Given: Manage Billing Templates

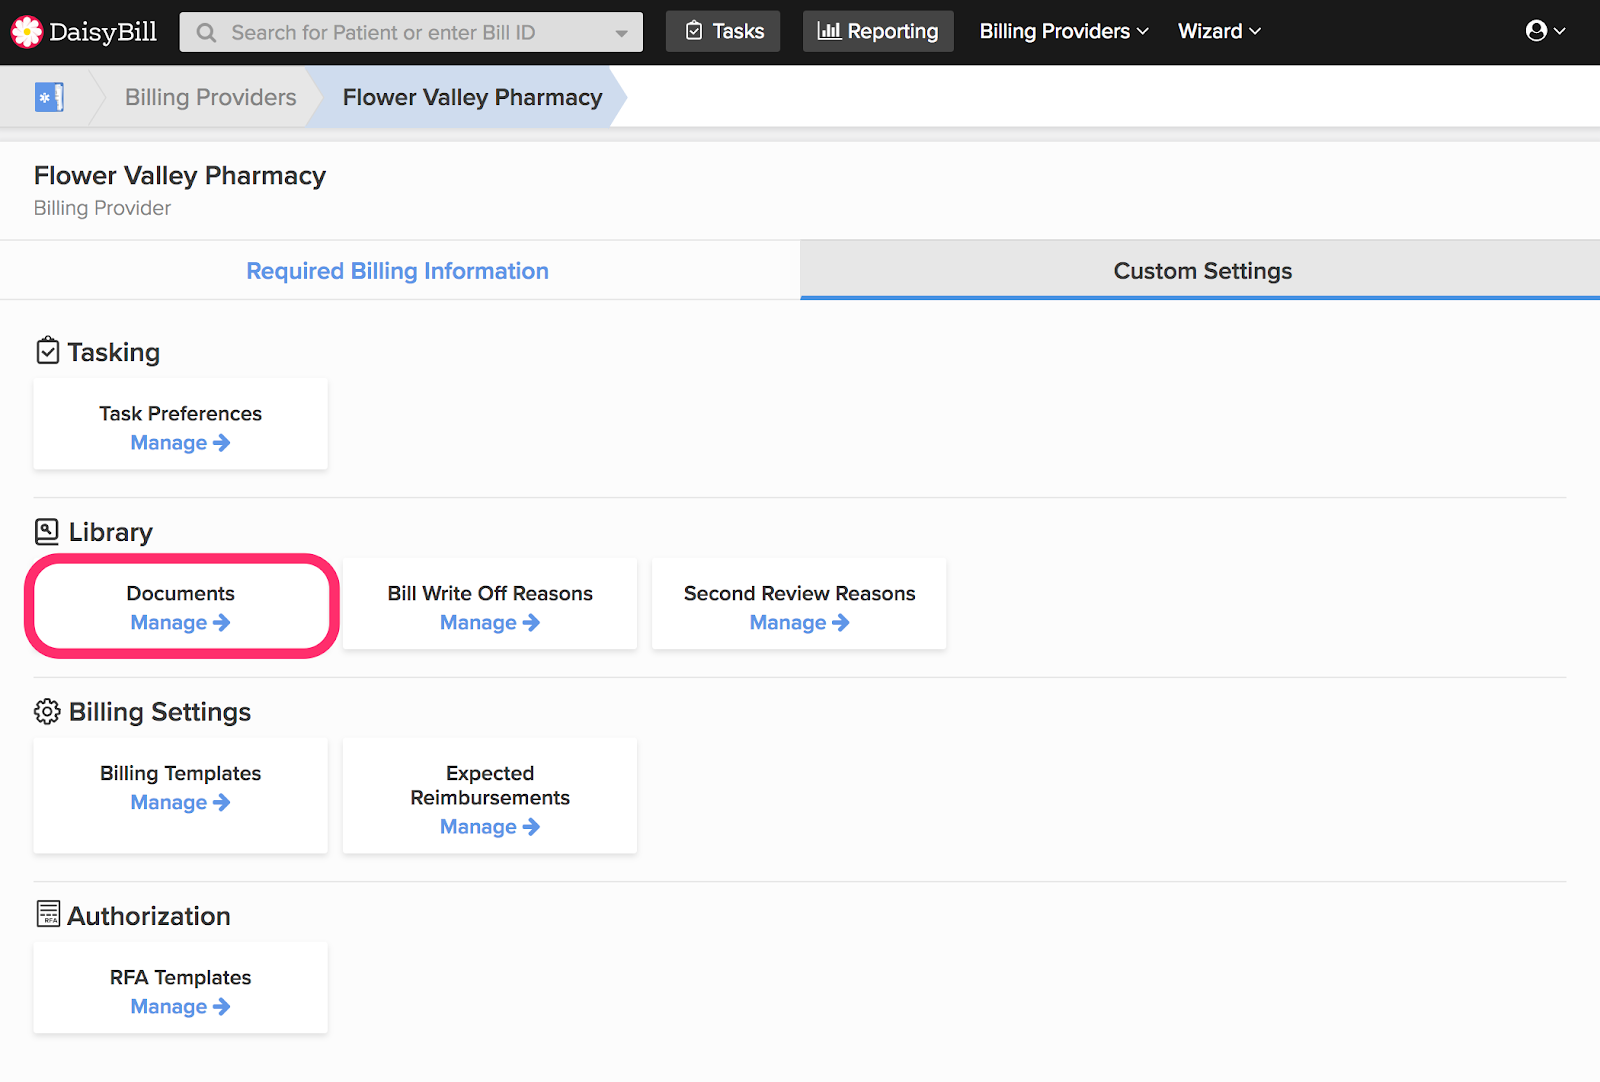Looking at the screenshot, I should click(180, 803).
